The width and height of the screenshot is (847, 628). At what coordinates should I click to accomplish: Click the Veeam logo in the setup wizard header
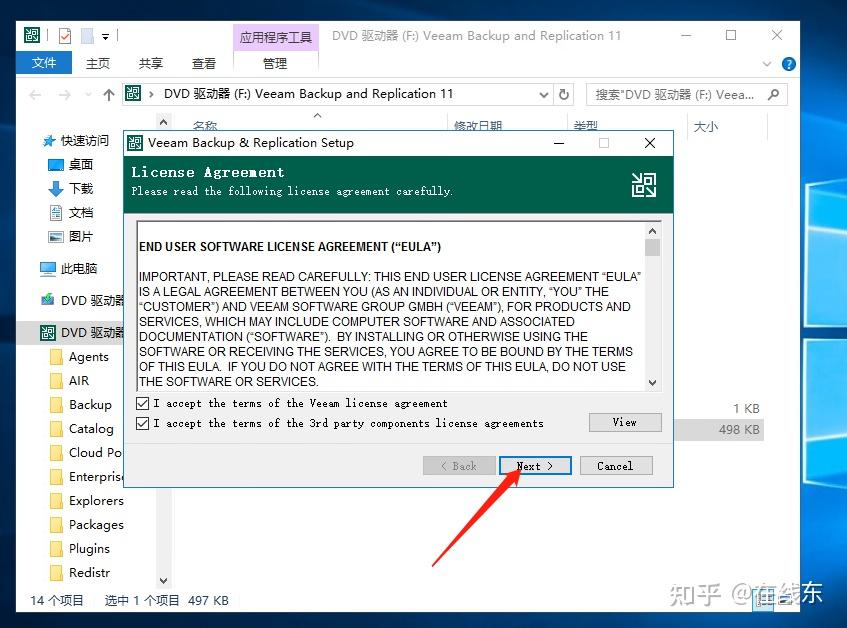(643, 184)
